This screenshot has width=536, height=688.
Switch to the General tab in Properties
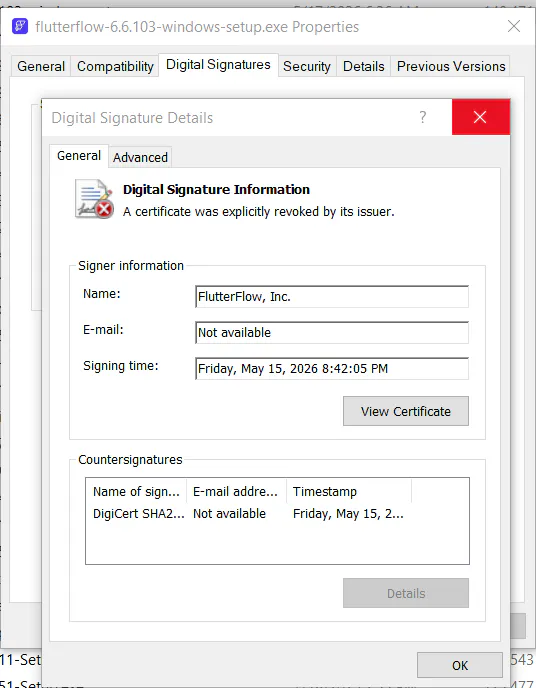coord(41,66)
